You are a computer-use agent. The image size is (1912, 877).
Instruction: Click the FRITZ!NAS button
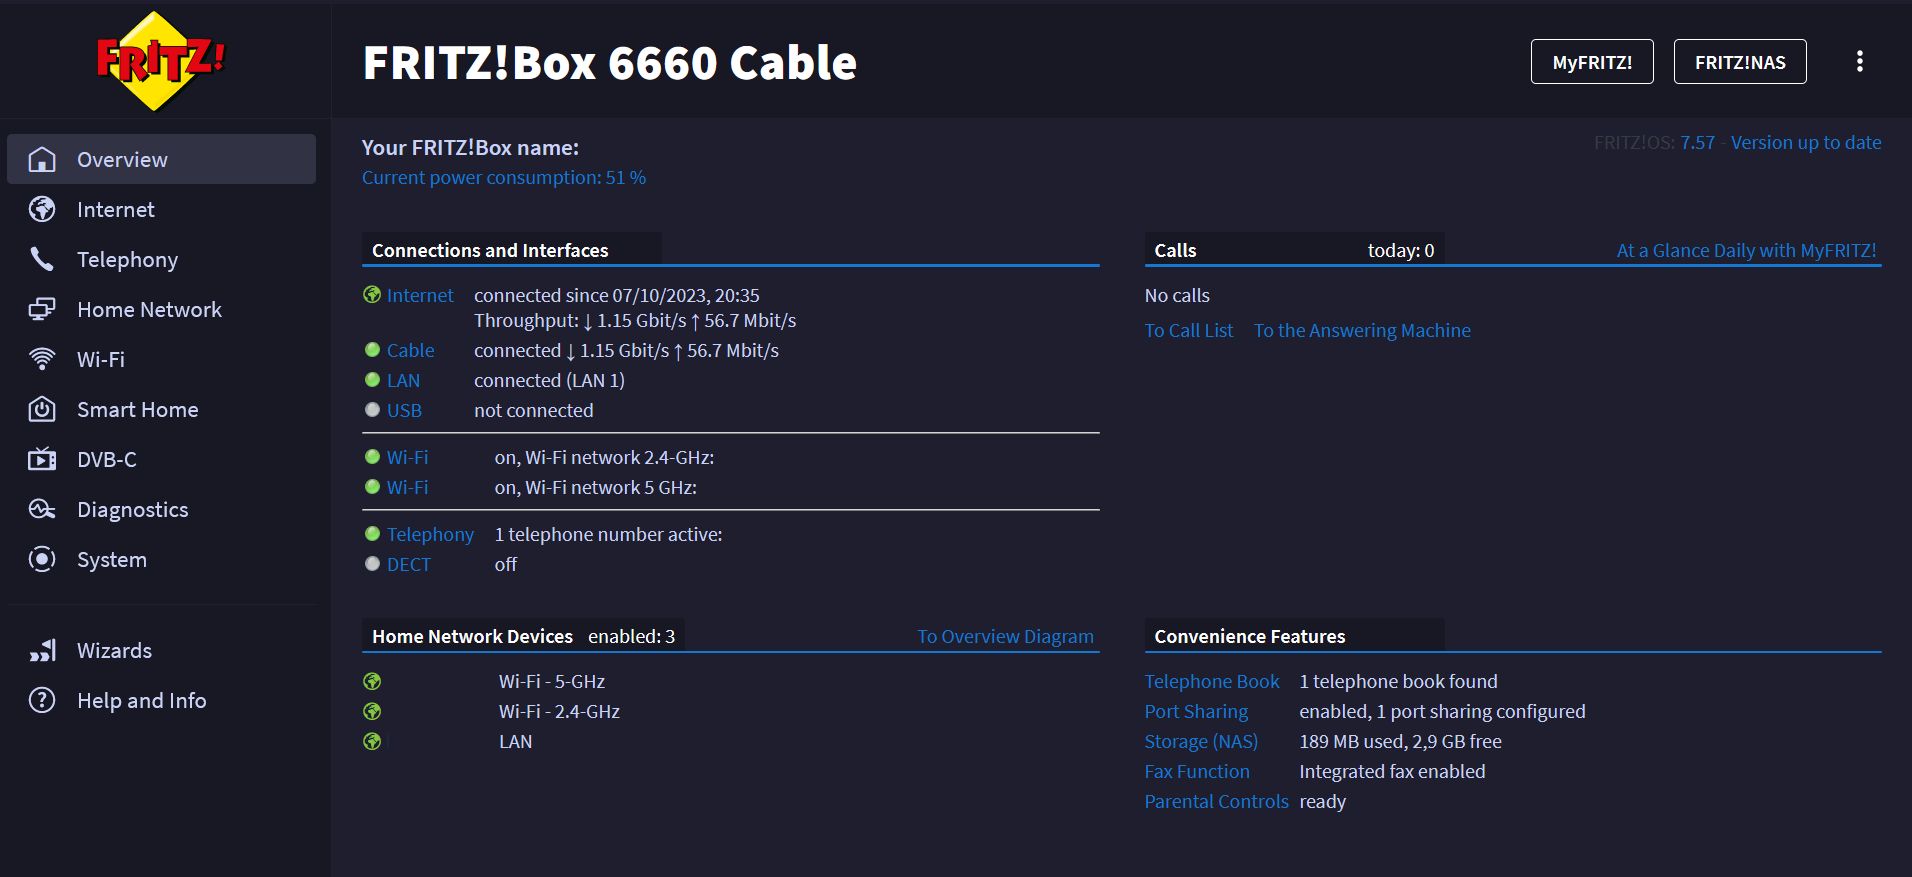pos(1740,62)
